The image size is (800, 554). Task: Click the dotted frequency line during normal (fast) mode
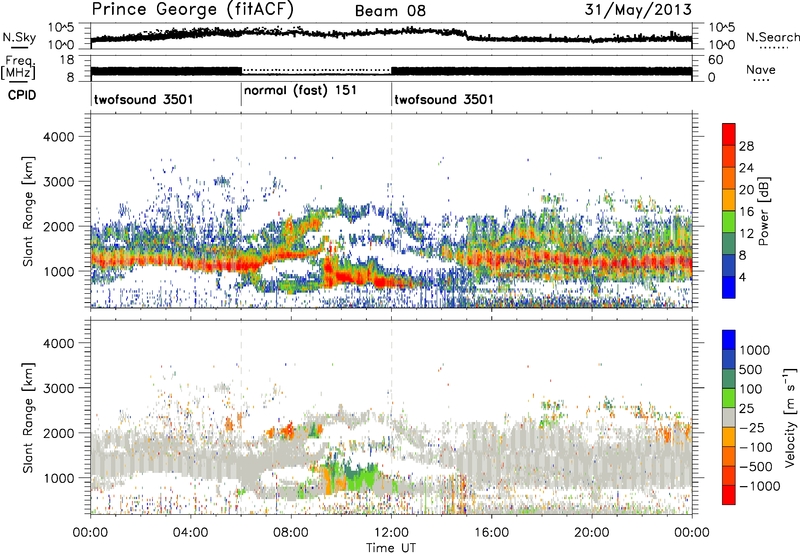(x=316, y=70)
